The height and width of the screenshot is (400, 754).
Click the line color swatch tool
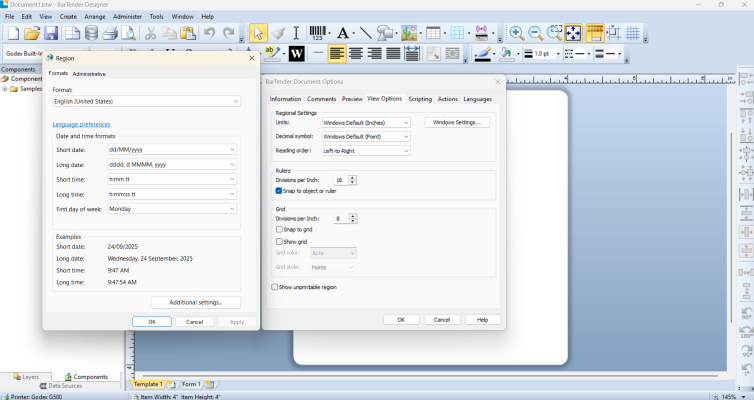coord(483,54)
